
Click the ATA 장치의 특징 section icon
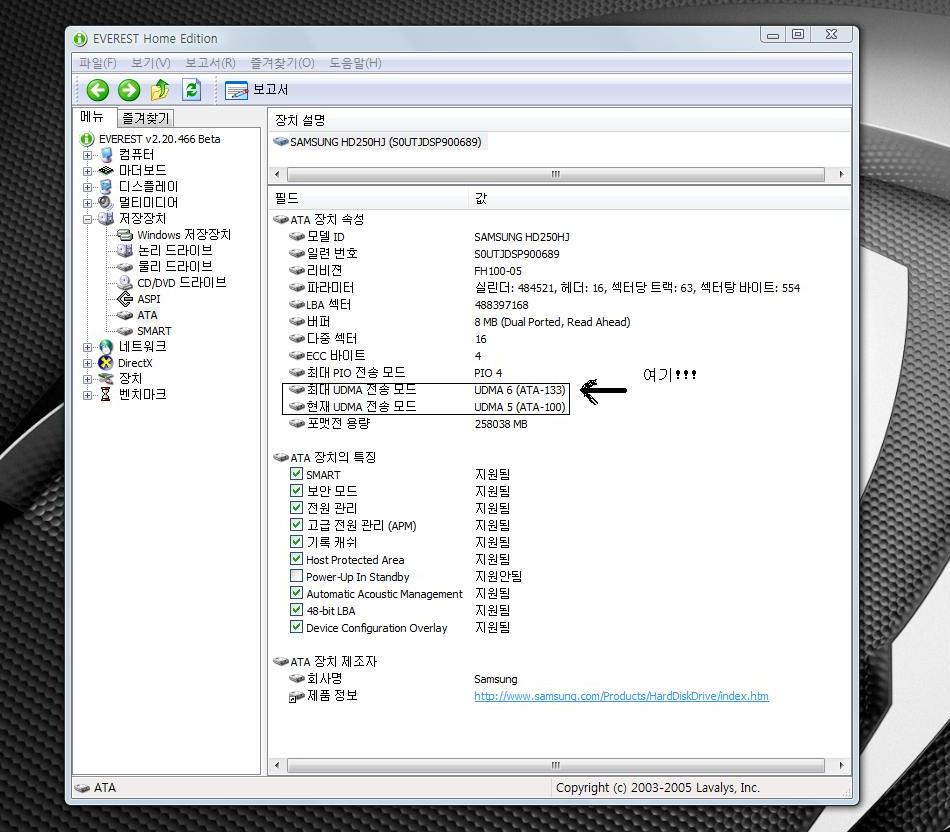tap(281, 458)
